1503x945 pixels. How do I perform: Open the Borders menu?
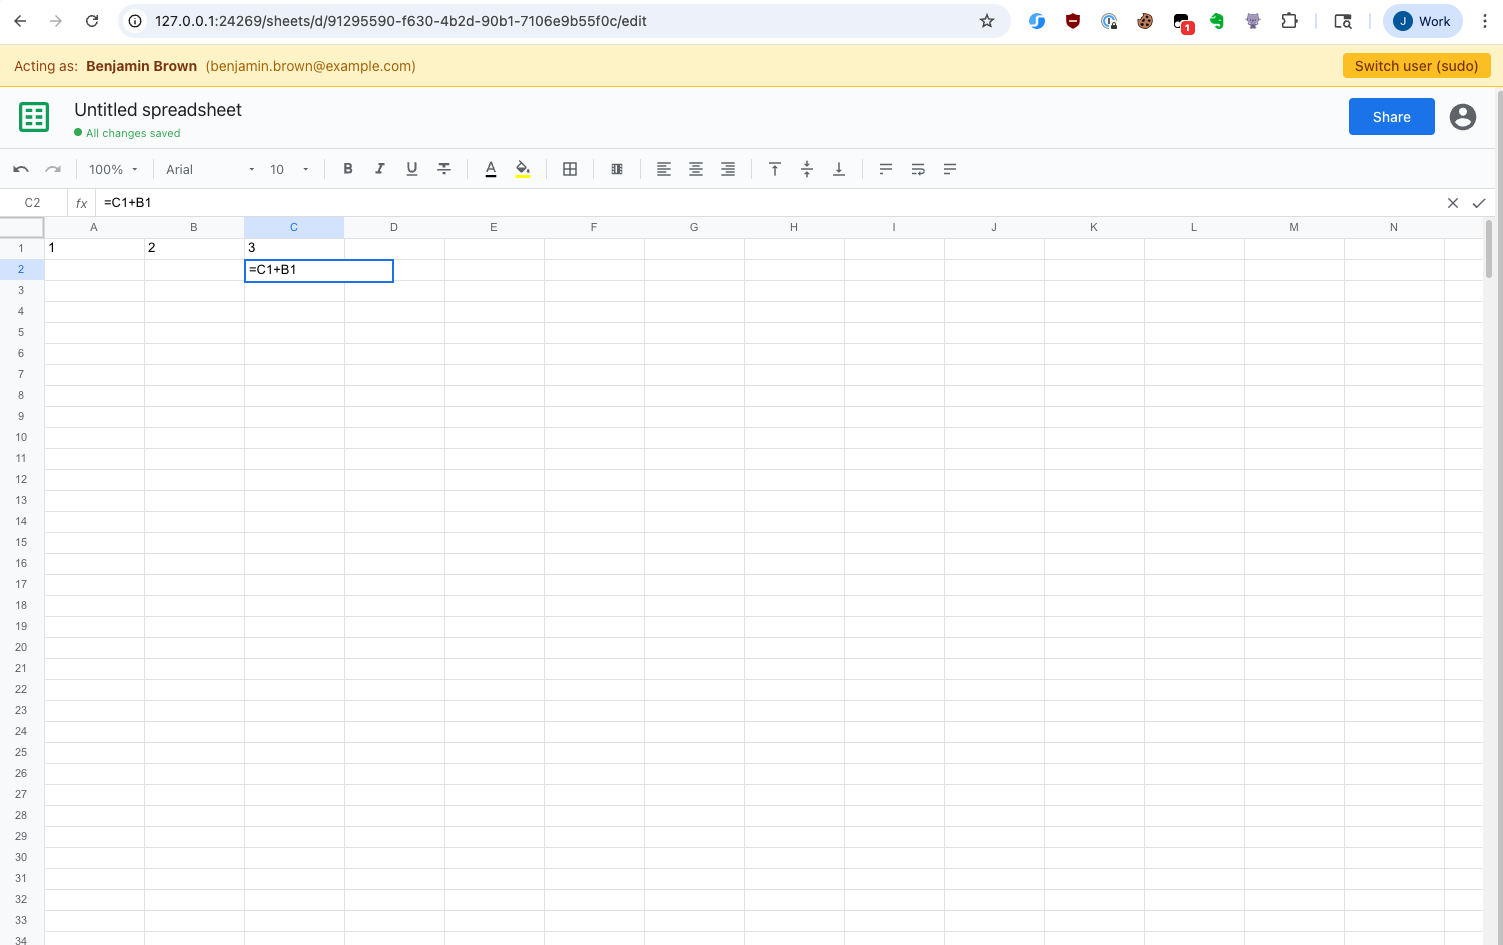(x=570, y=169)
